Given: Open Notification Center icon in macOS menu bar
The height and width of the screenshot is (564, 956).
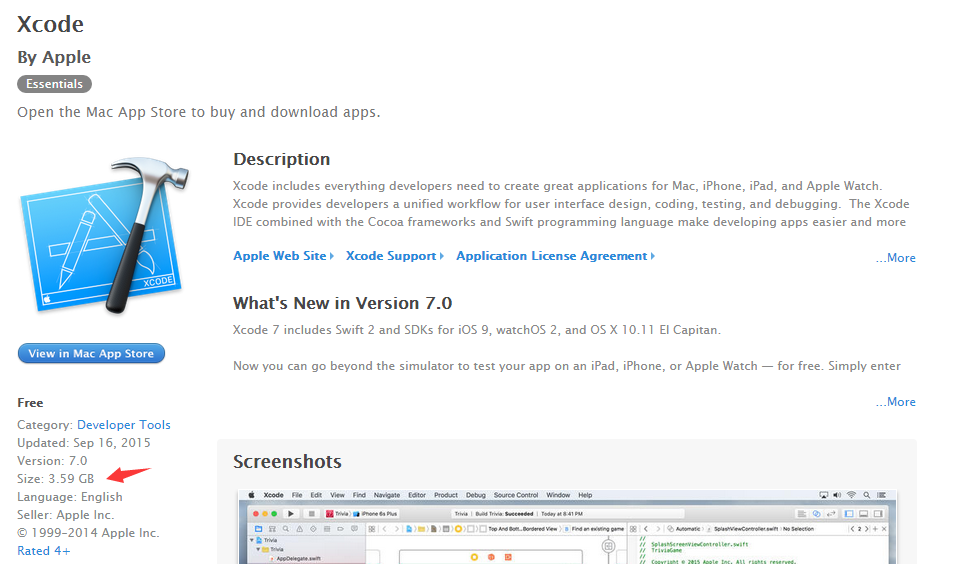Looking at the screenshot, I should [x=882, y=495].
